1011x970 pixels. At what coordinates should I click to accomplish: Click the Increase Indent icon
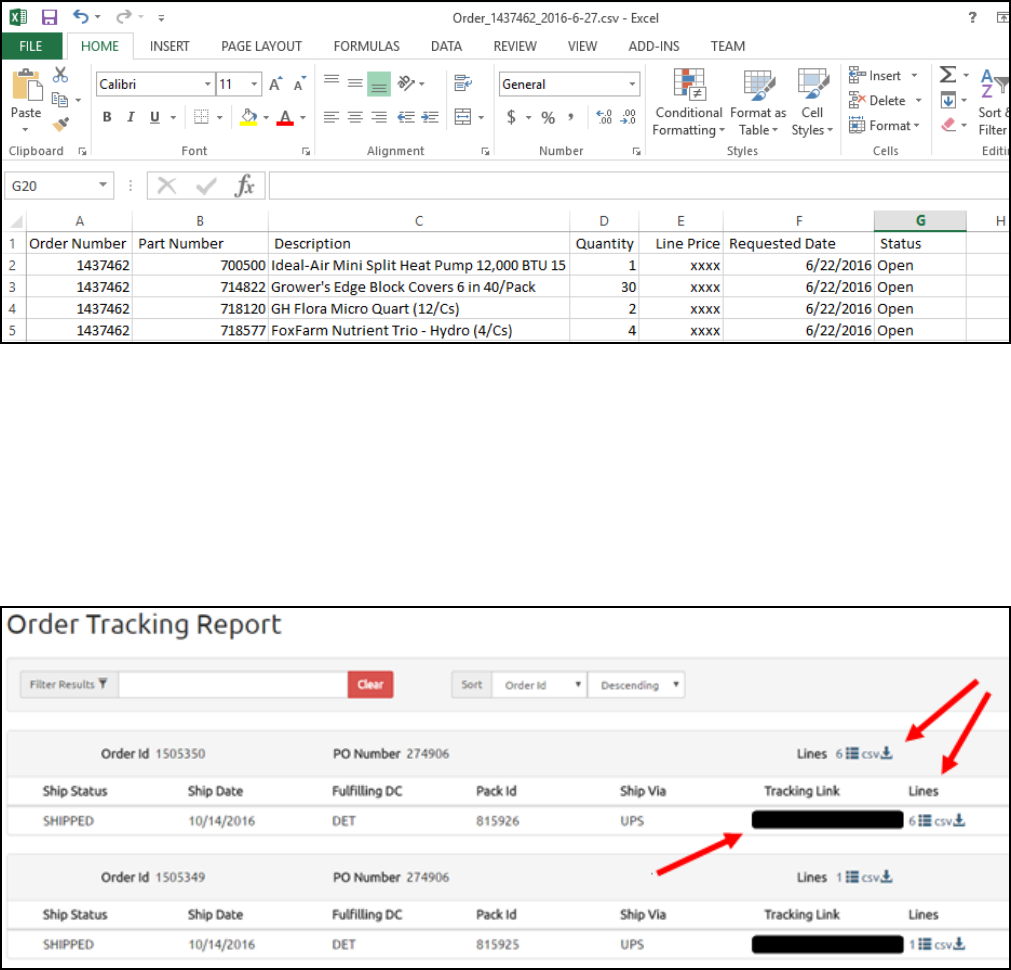[430, 117]
